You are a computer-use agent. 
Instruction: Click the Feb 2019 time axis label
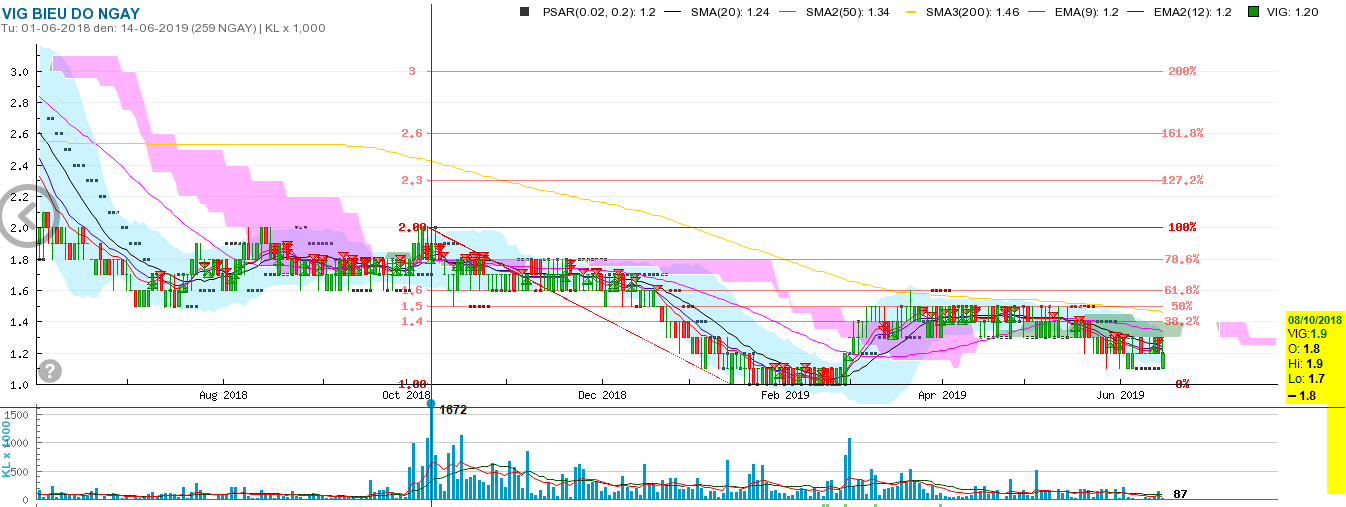click(785, 395)
